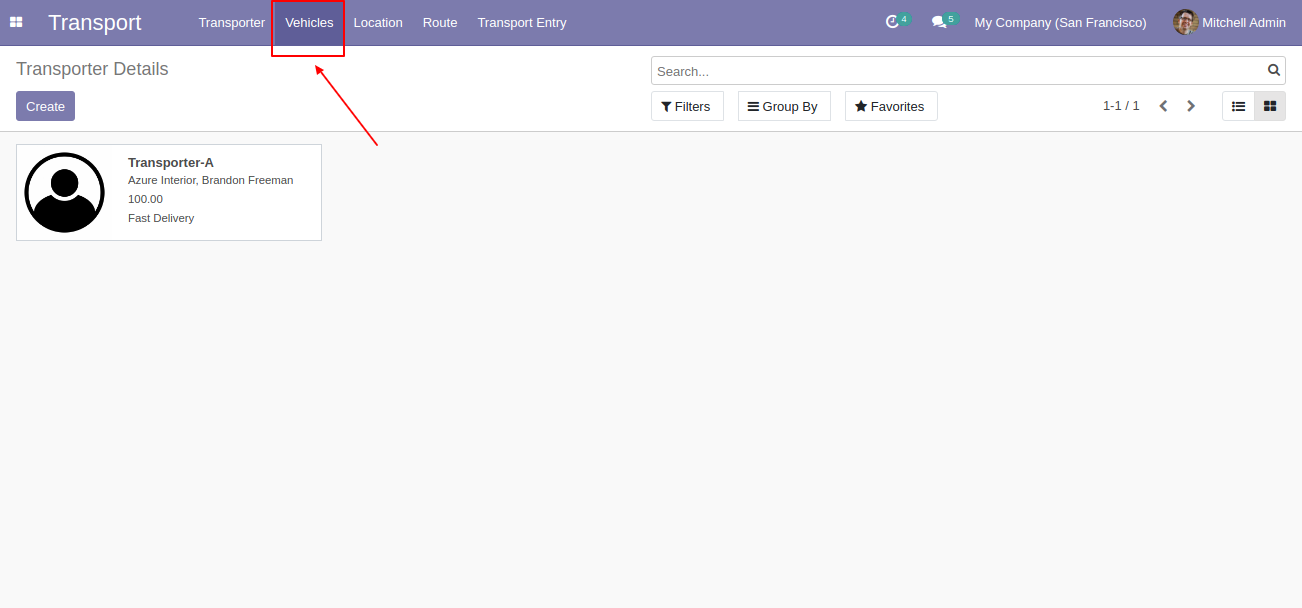
Task: Click the 'Fast Delivery' text
Action: (161, 218)
